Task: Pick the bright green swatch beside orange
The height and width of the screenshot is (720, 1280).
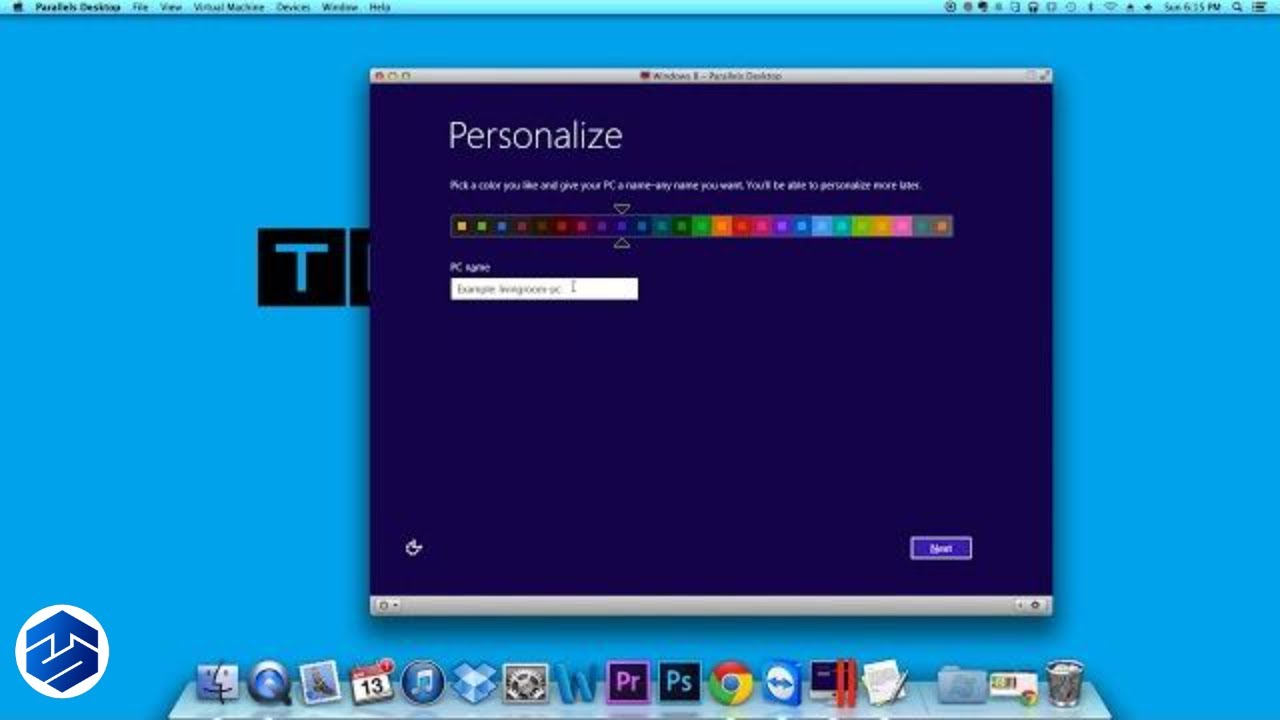Action: click(701, 227)
